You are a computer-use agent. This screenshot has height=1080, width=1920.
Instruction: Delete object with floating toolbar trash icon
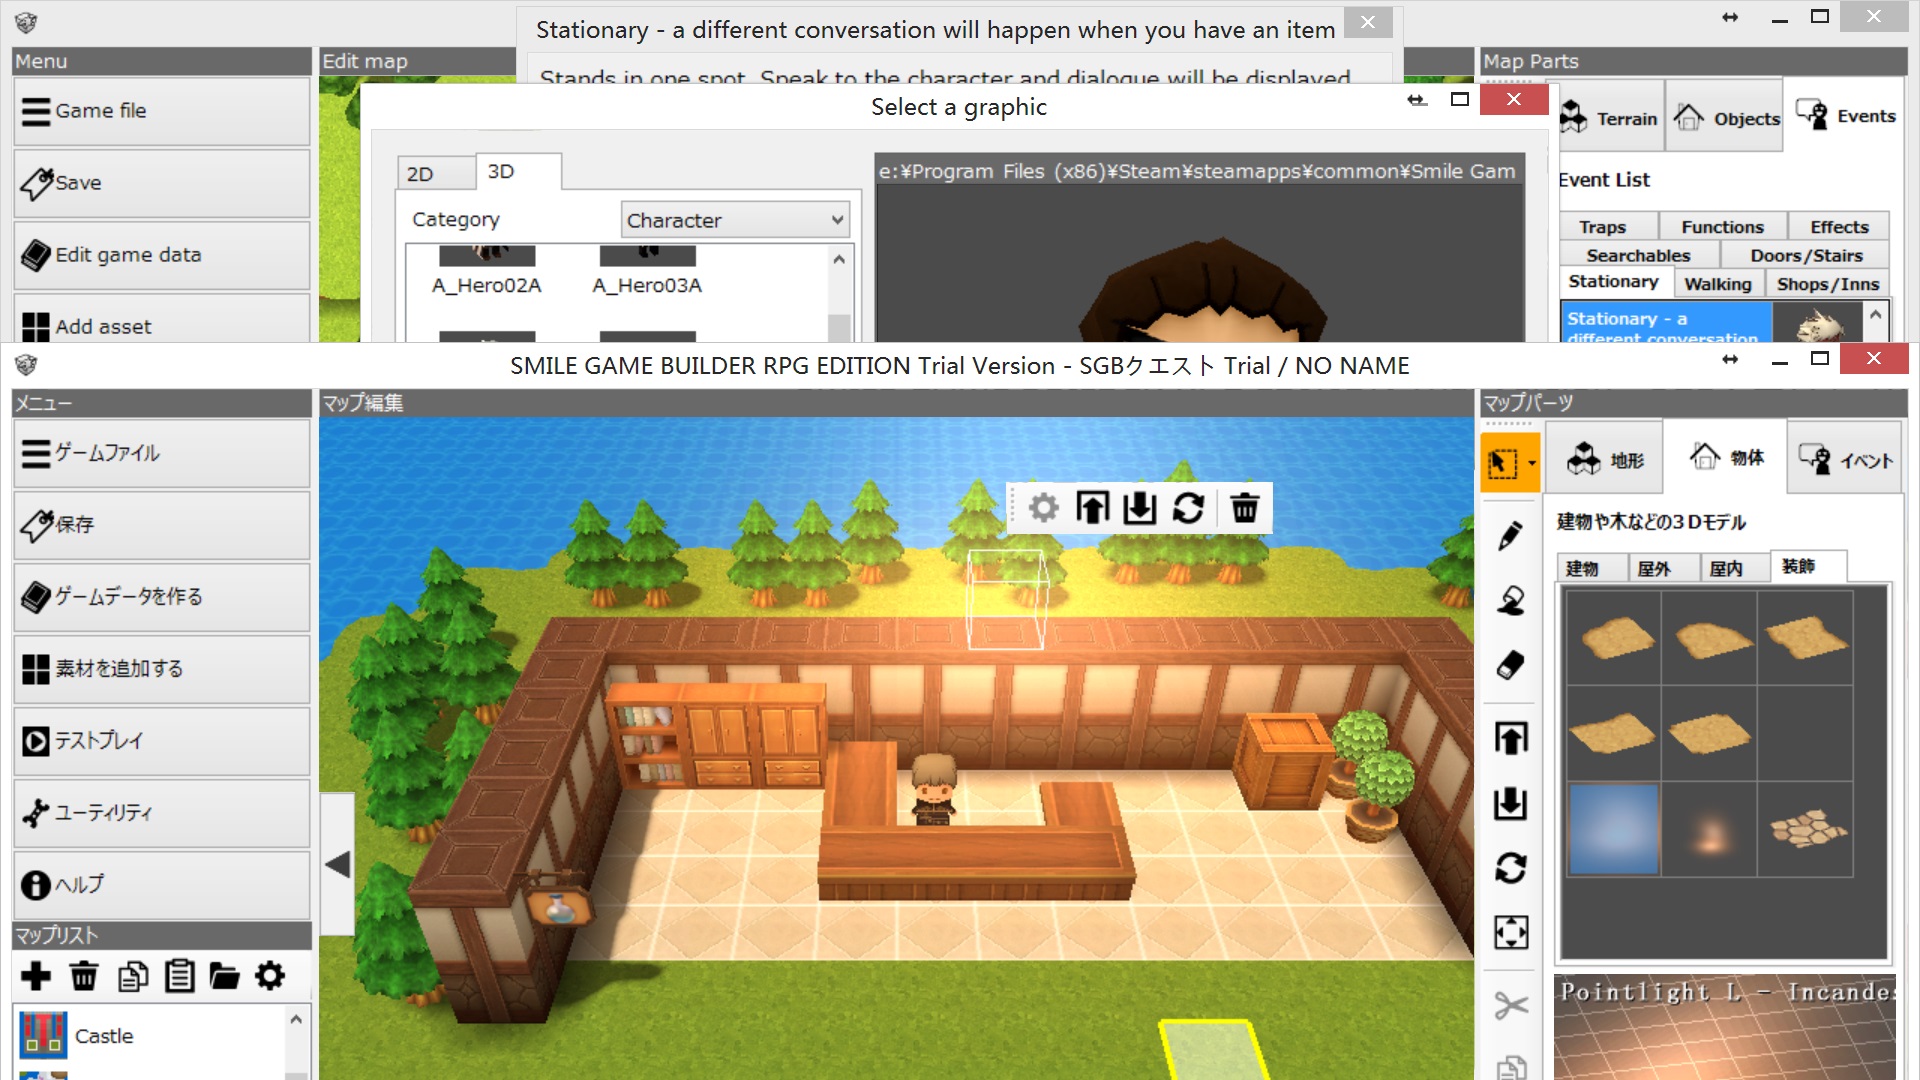(1245, 508)
